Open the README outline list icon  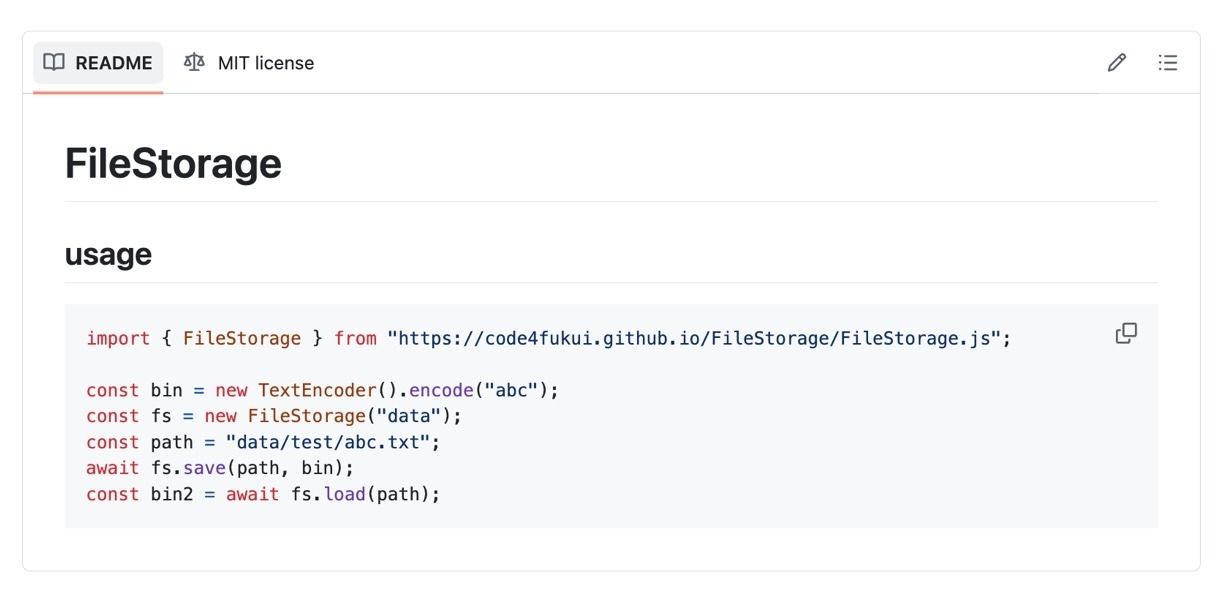[x=1167, y=63]
